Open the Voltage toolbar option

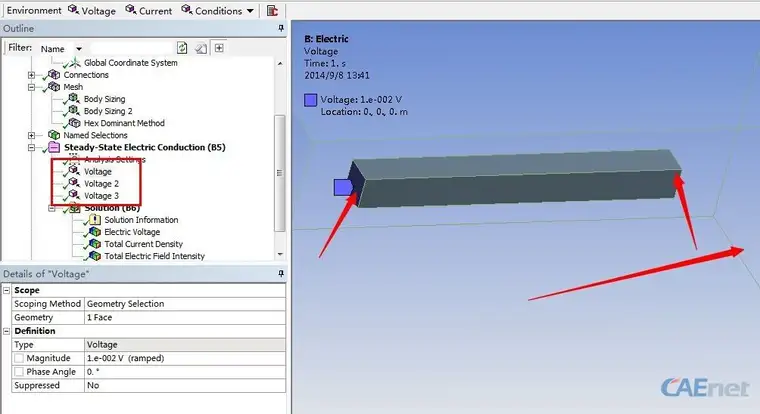pyautogui.click(x=92, y=10)
